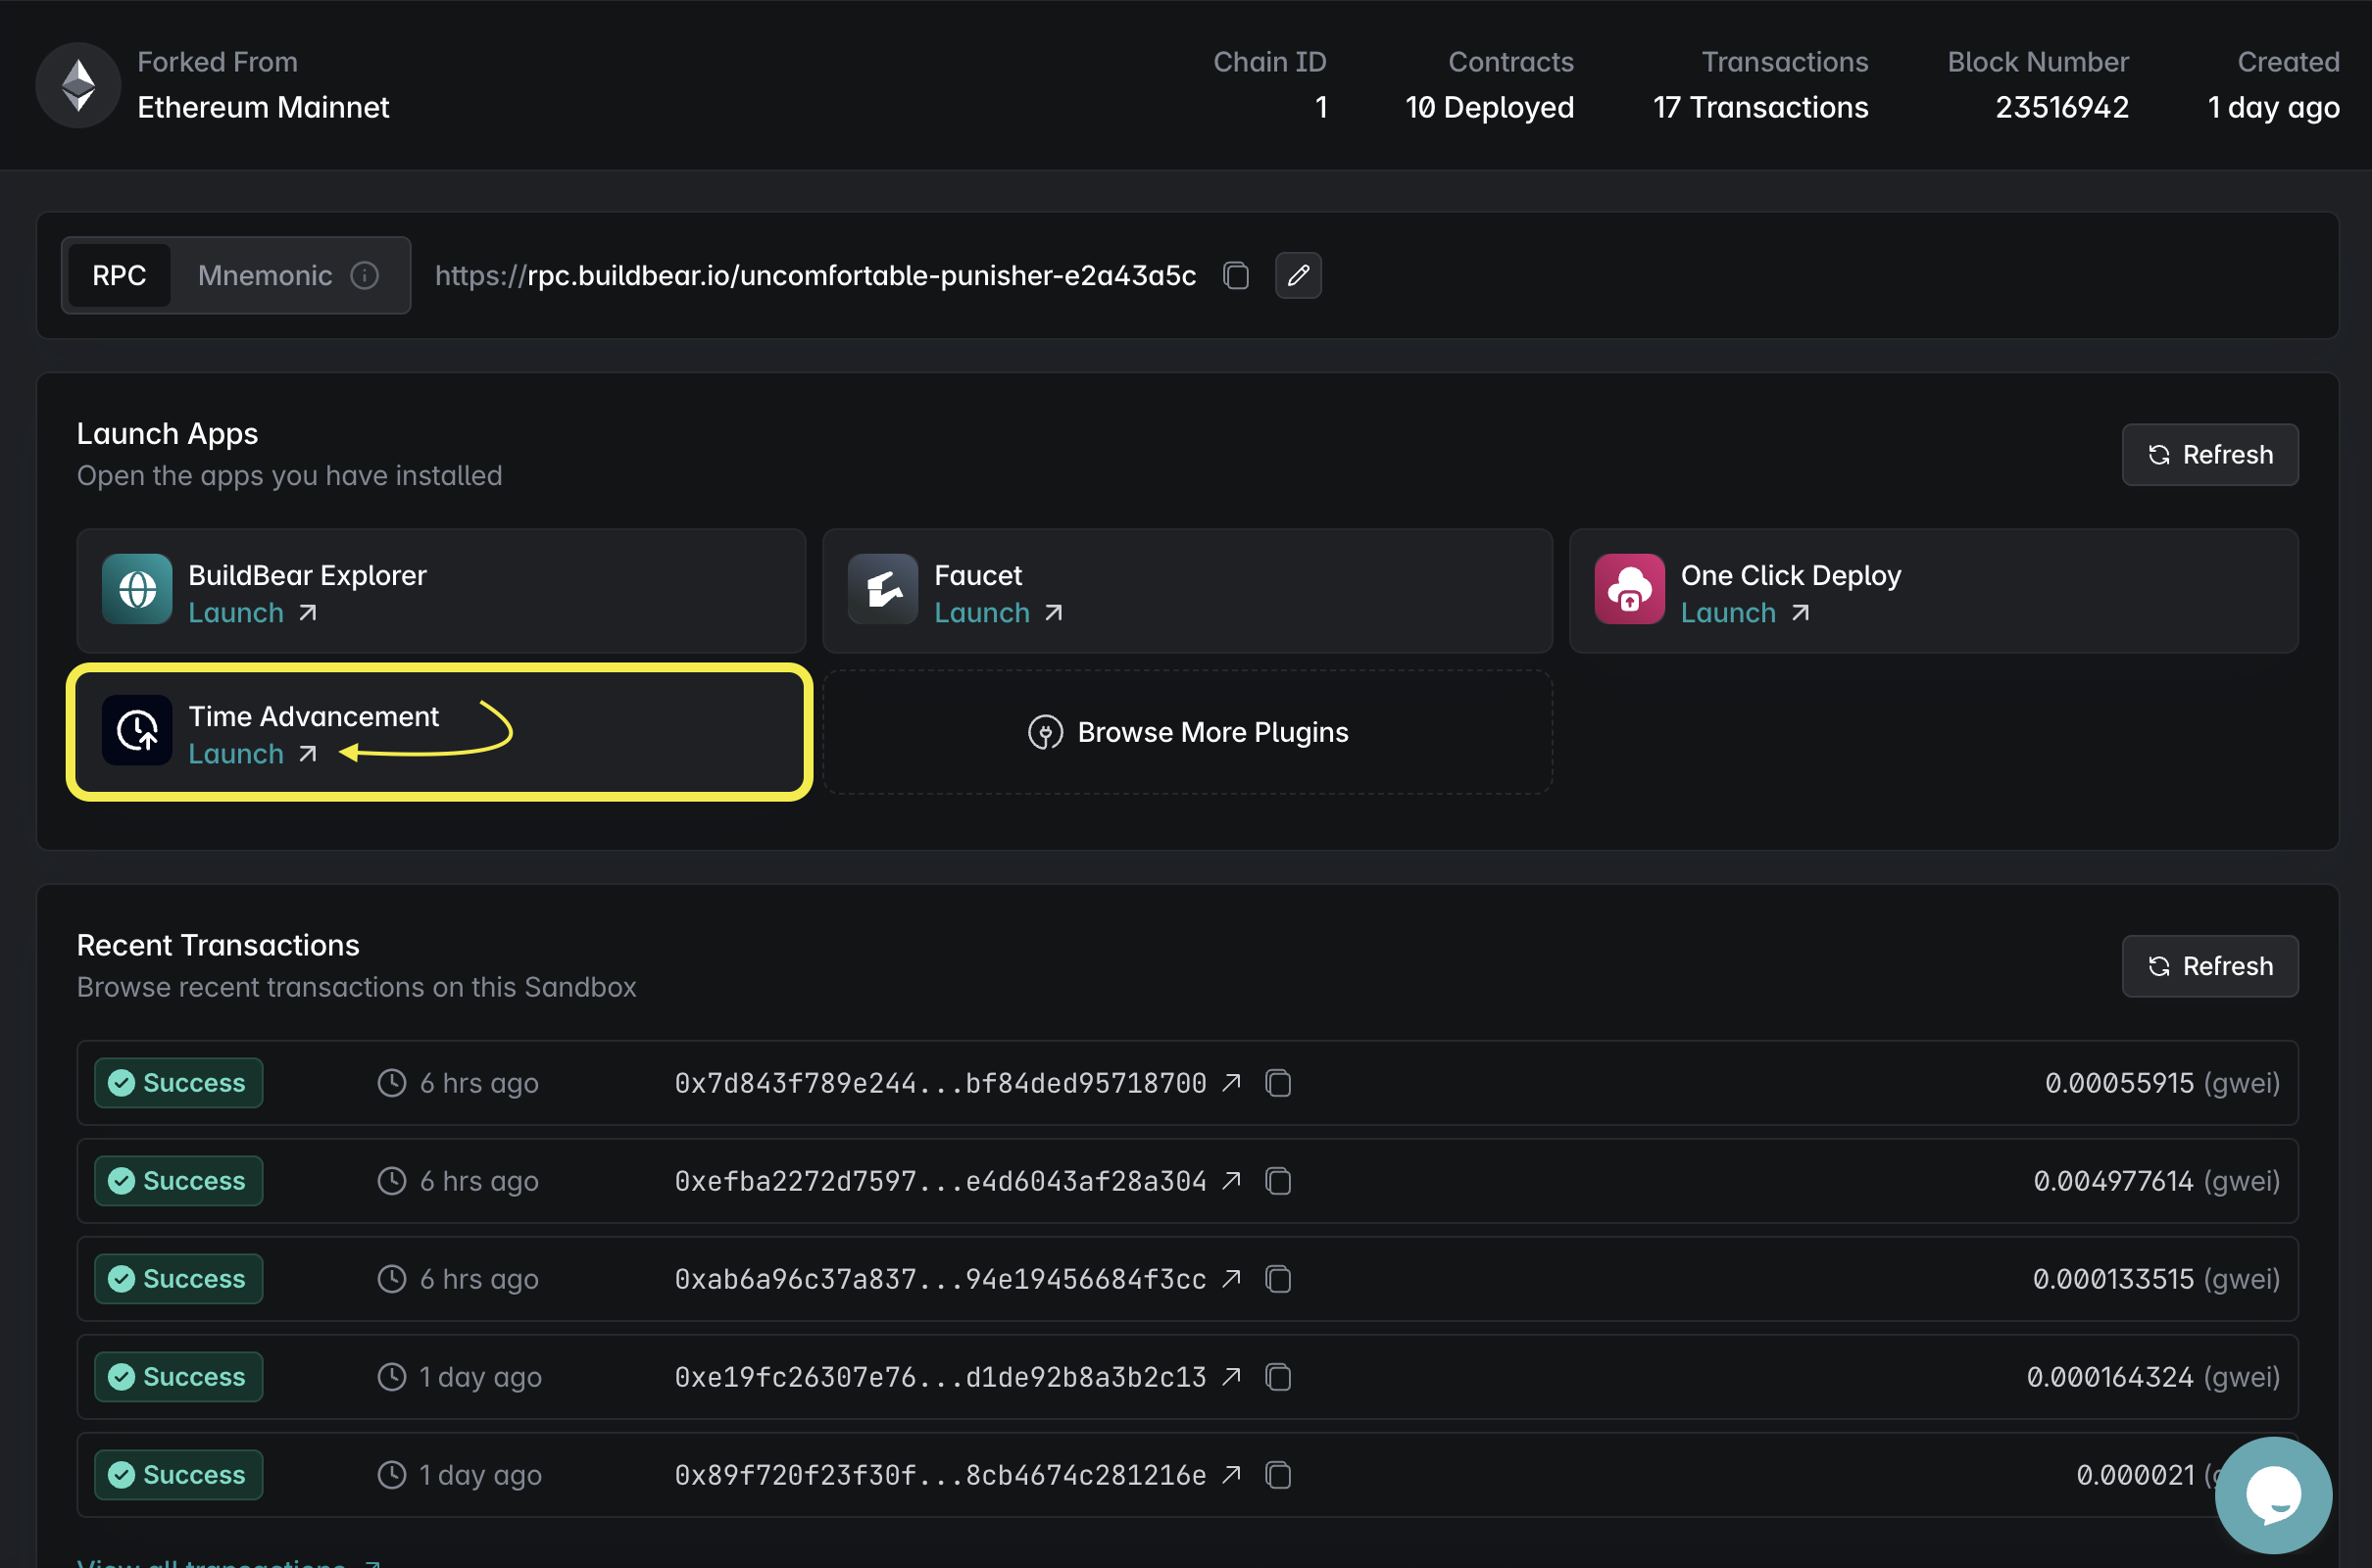Open transaction 0xefba2272d7597 external link arrow
Image resolution: width=2372 pixels, height=1568 pixels.
(x=1232, y=1181)
